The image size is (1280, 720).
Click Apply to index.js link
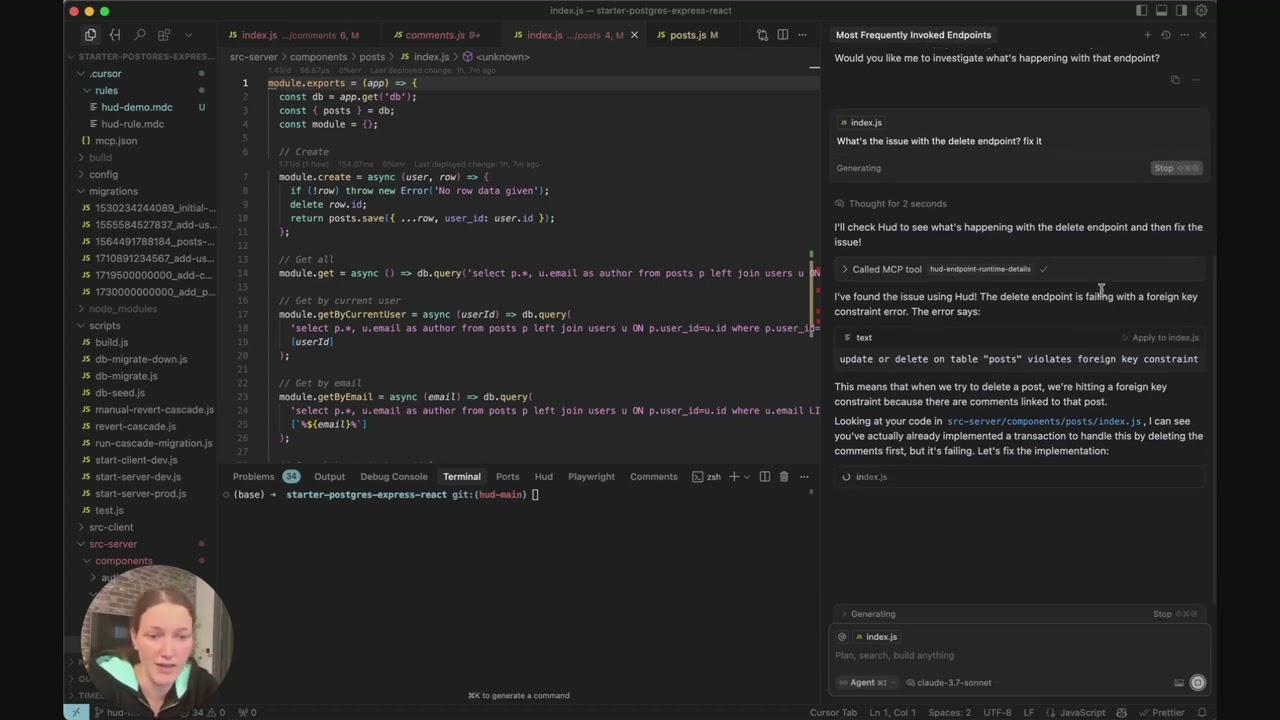tap(1165, 338)
